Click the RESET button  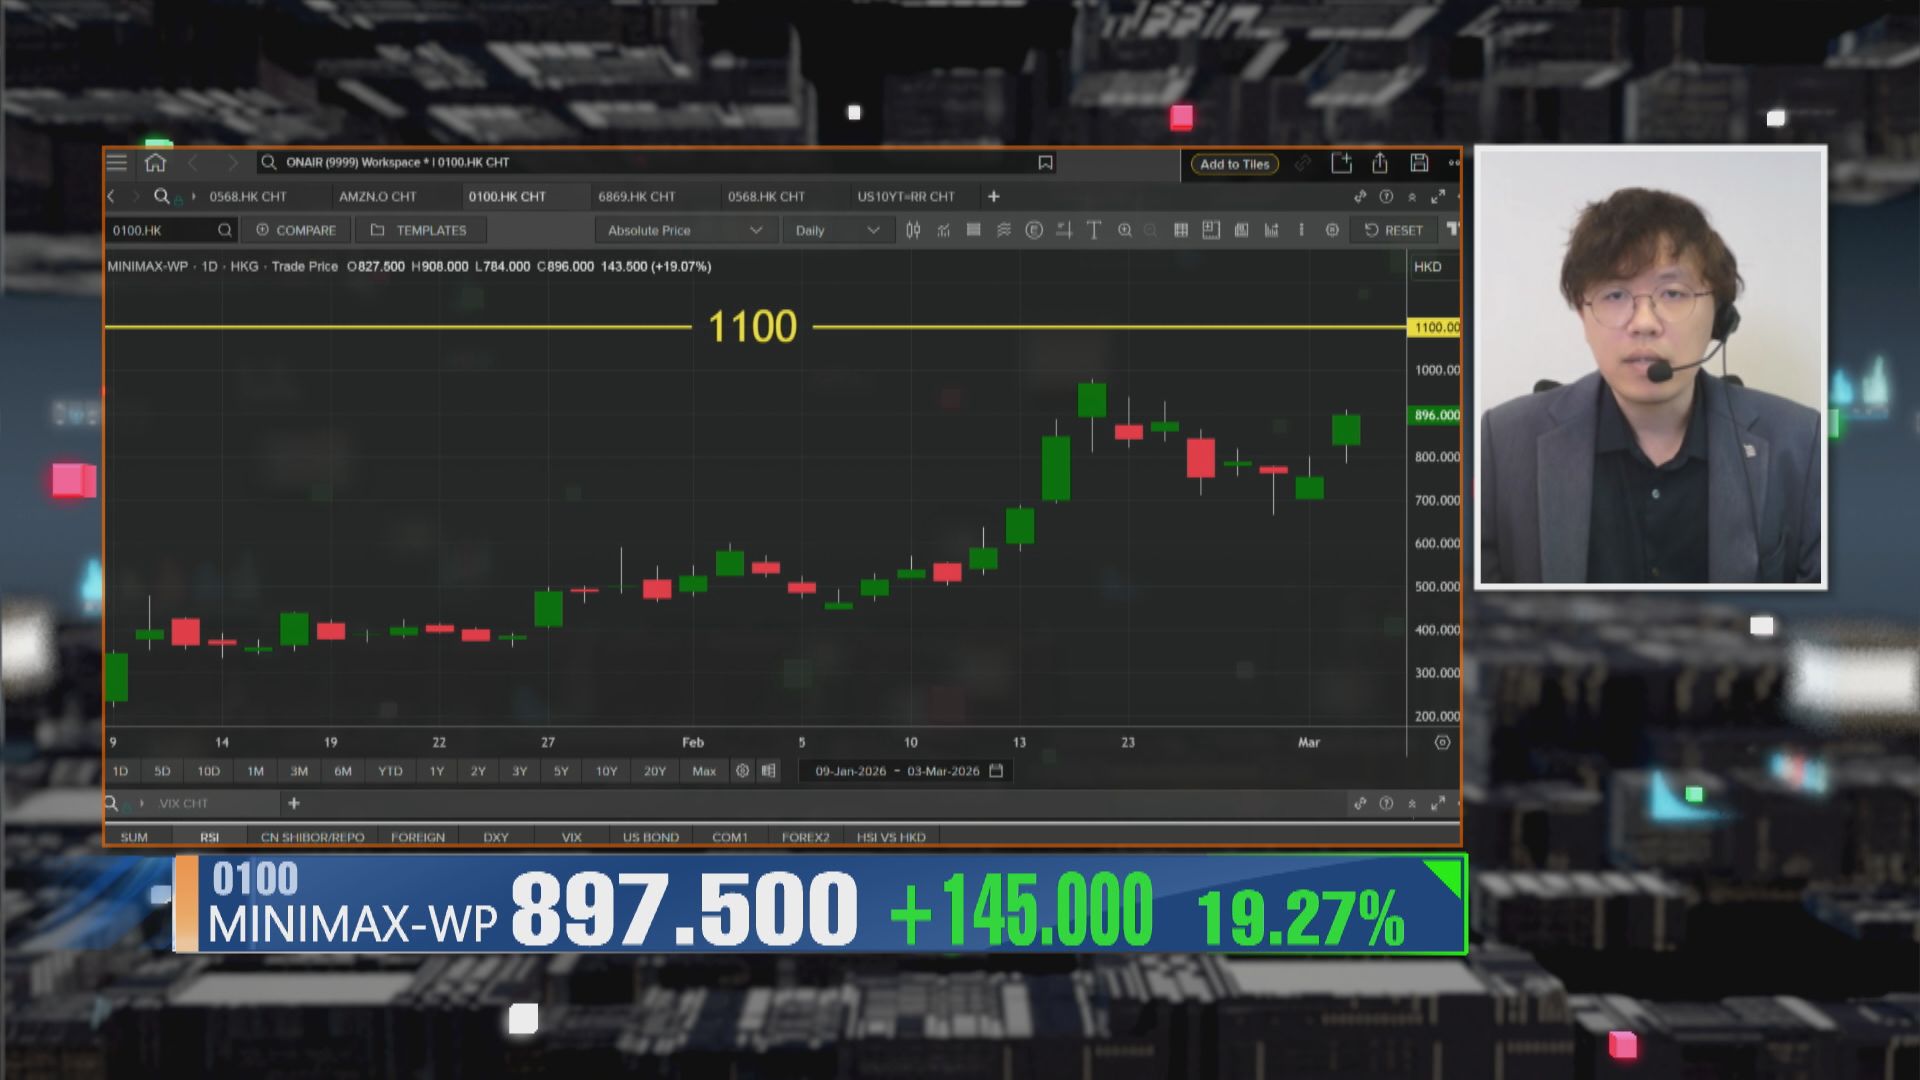1394,230
